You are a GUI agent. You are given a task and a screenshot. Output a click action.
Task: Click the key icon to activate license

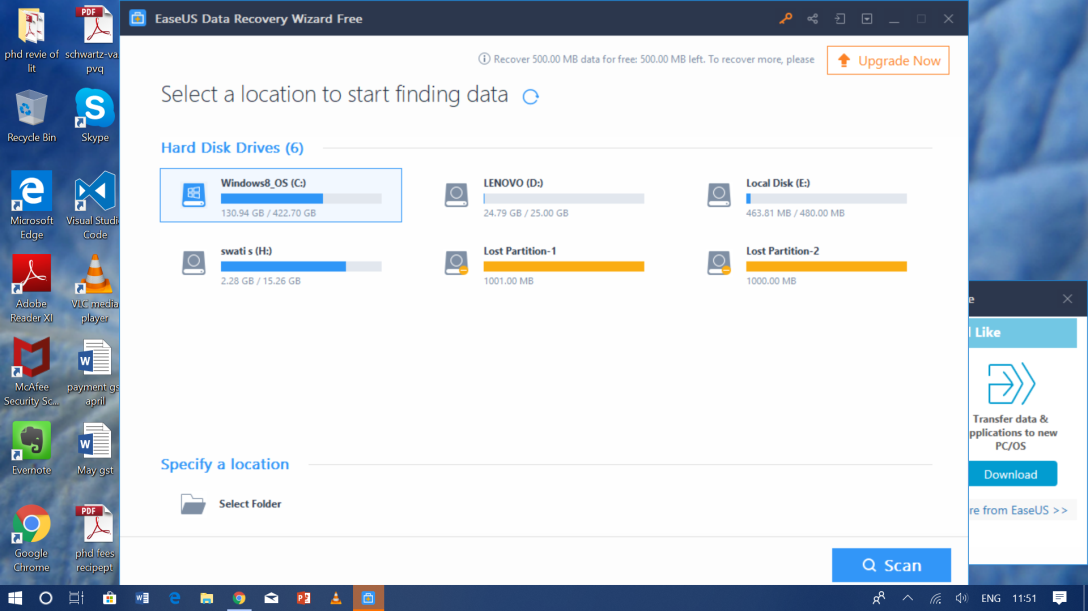point(785,19)
